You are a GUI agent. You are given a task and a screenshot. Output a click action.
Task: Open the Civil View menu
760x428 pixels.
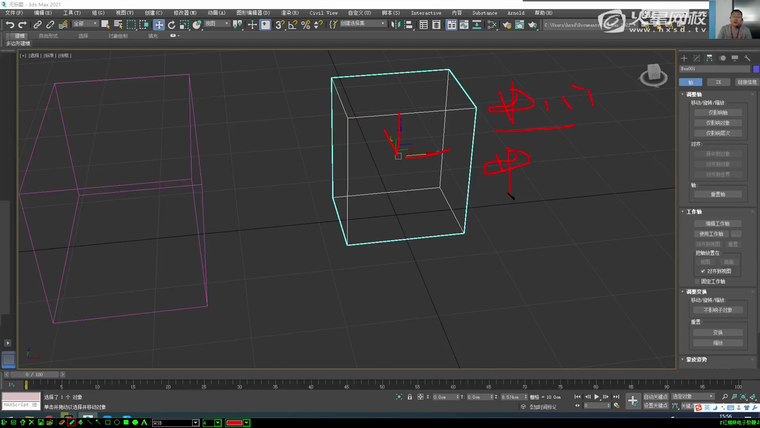click(x=323, y=13)
